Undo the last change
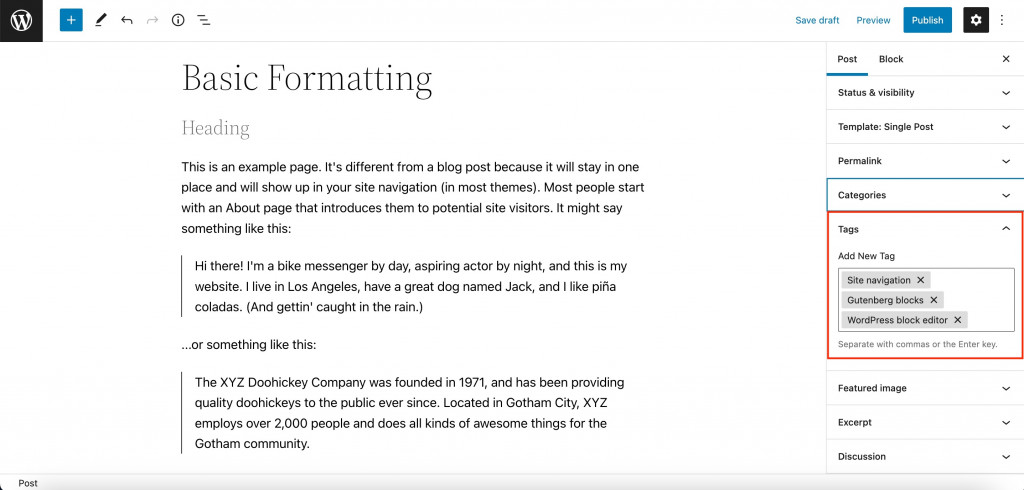1024x490 pixels. point(127,20)
